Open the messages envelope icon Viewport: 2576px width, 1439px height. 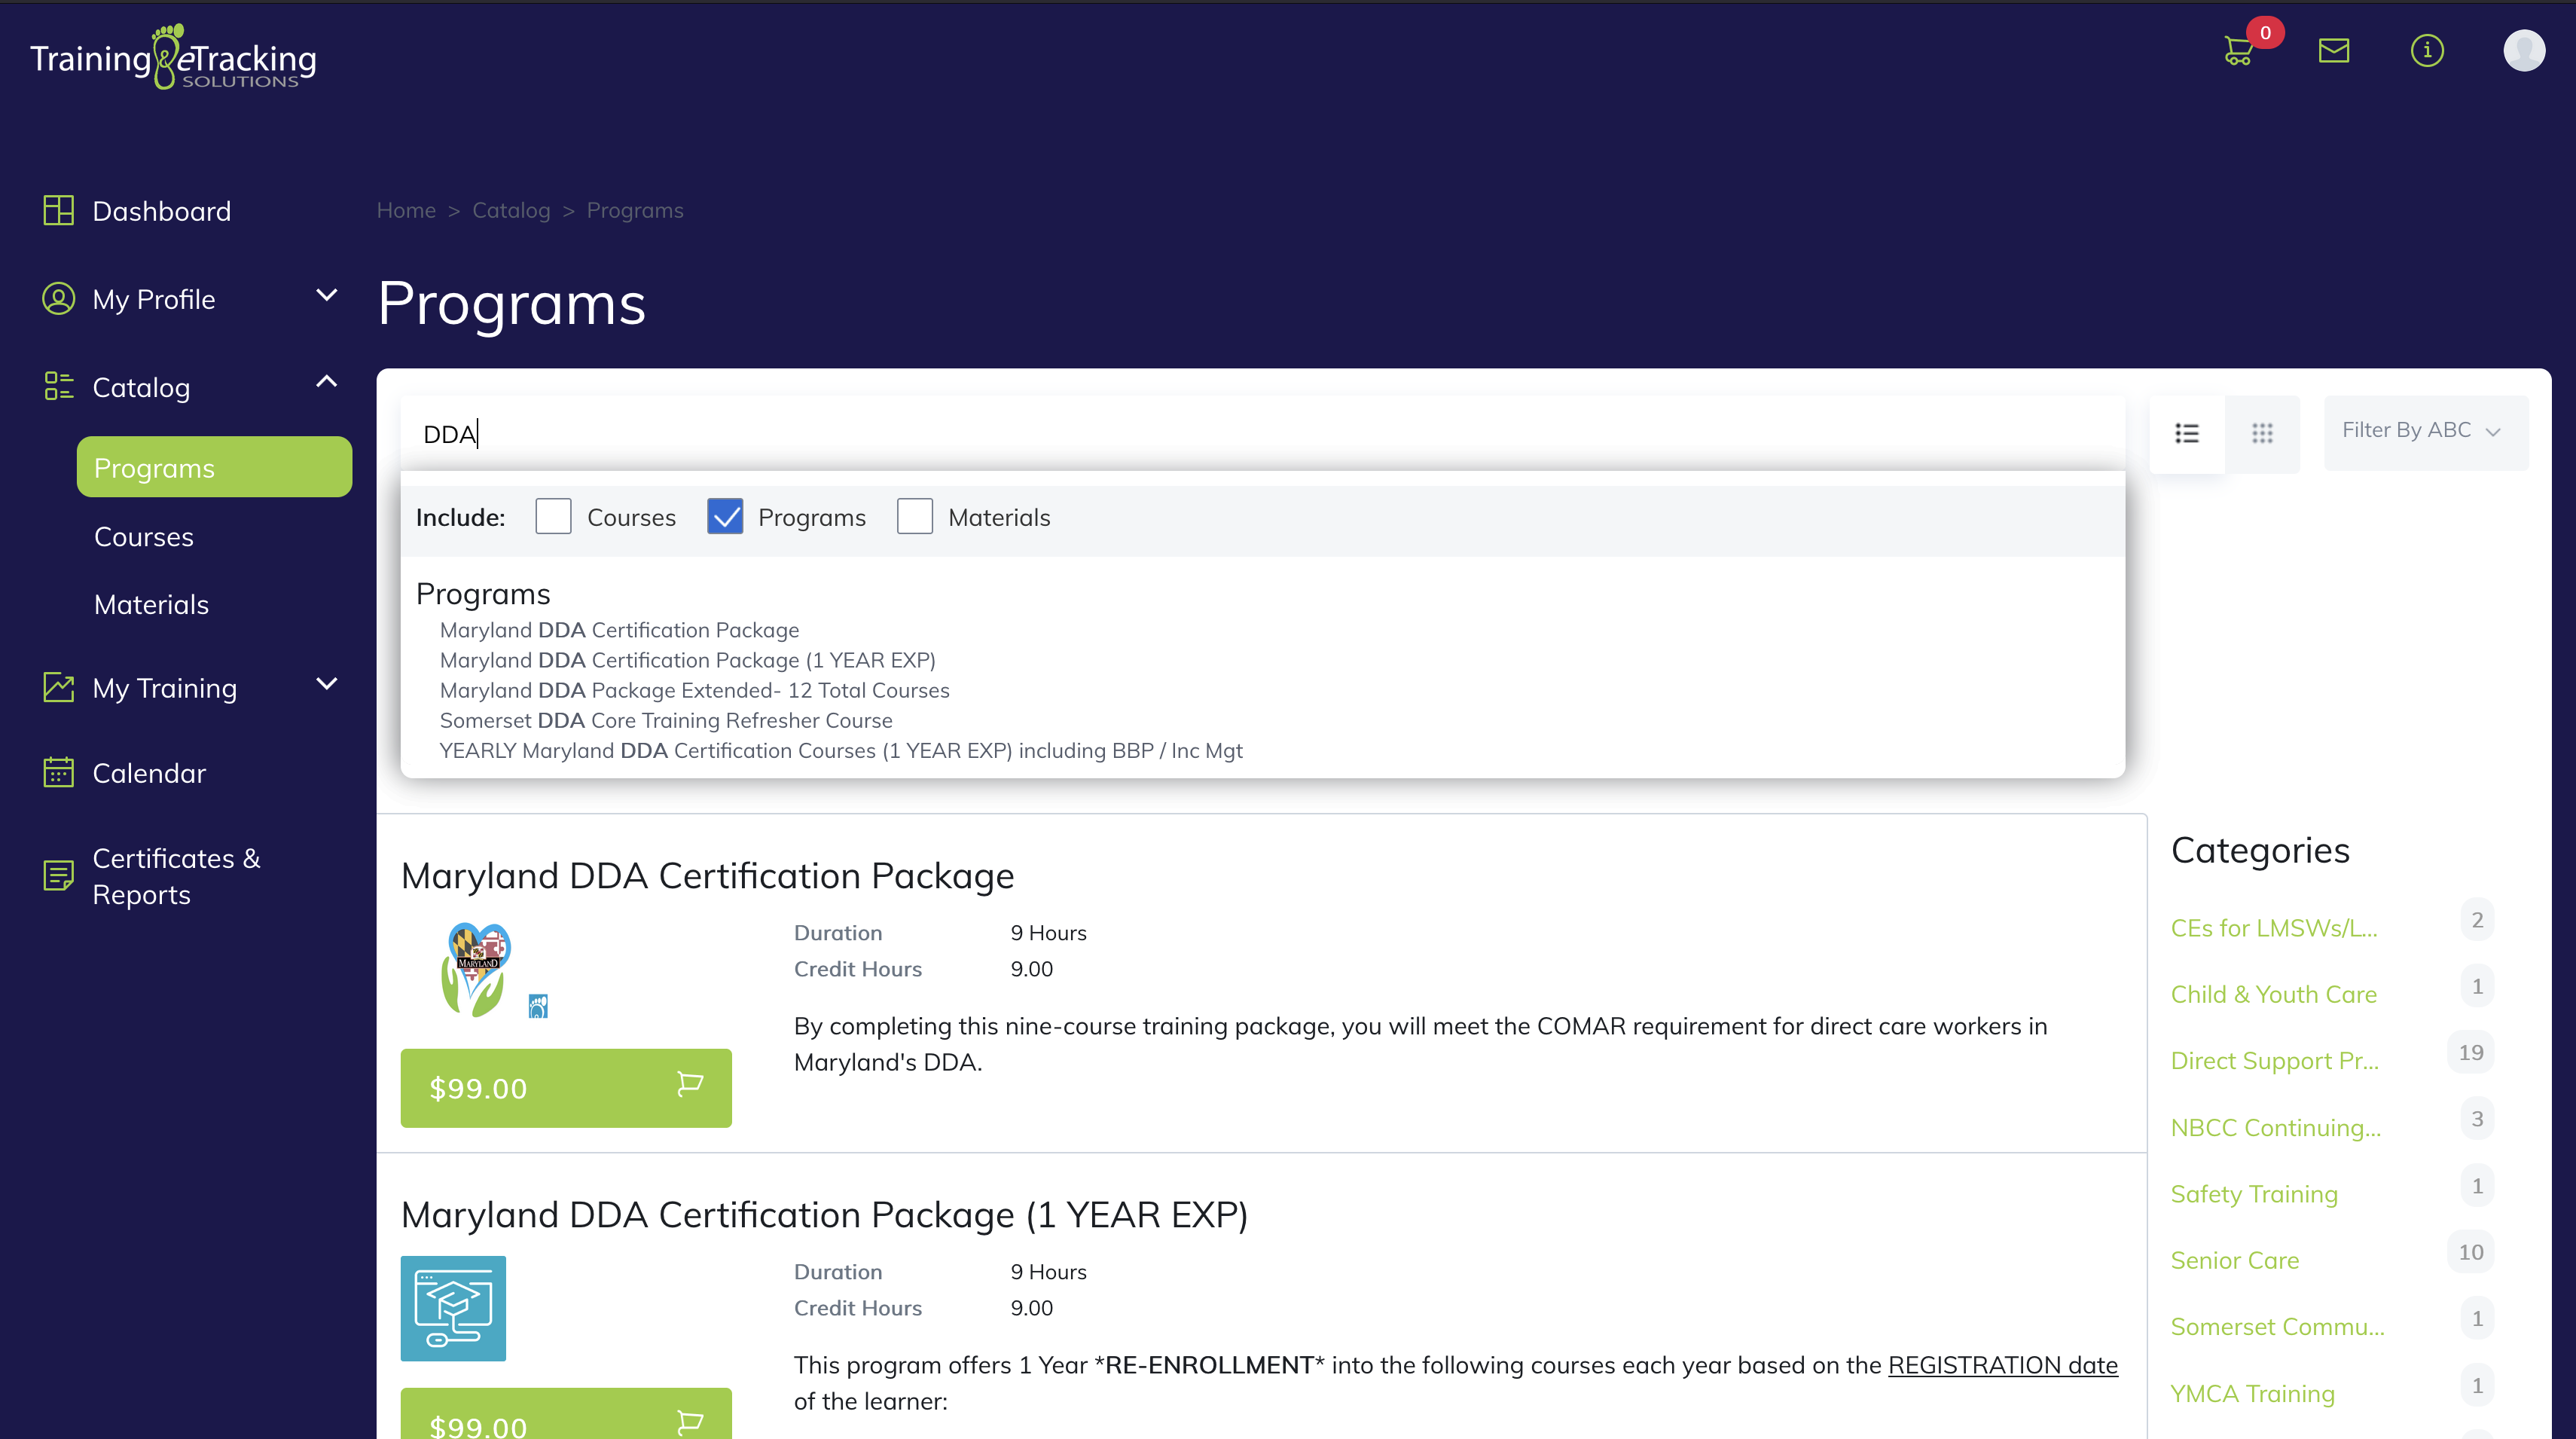2333,50
